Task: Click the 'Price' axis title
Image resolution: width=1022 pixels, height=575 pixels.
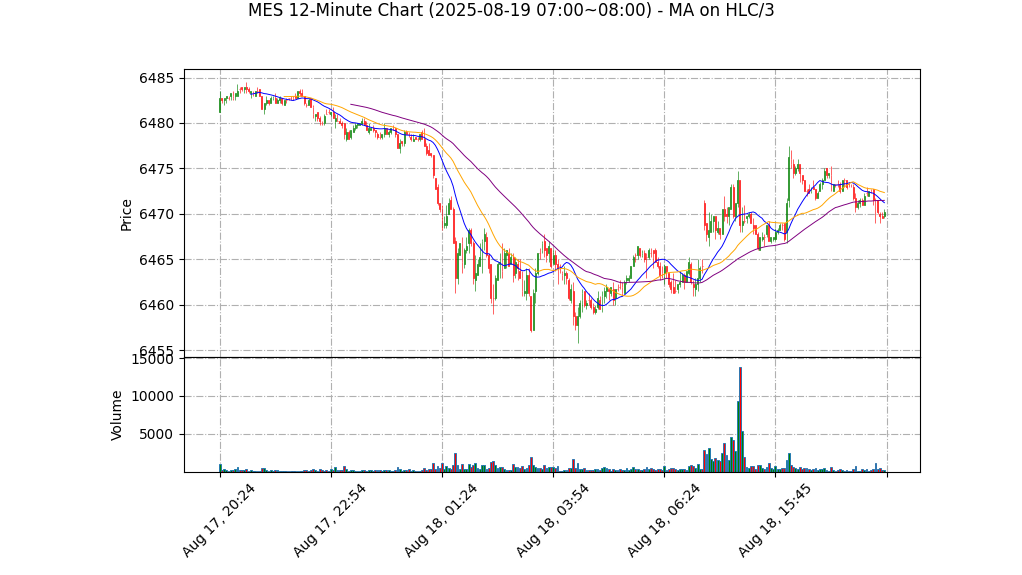Action: 126,215
